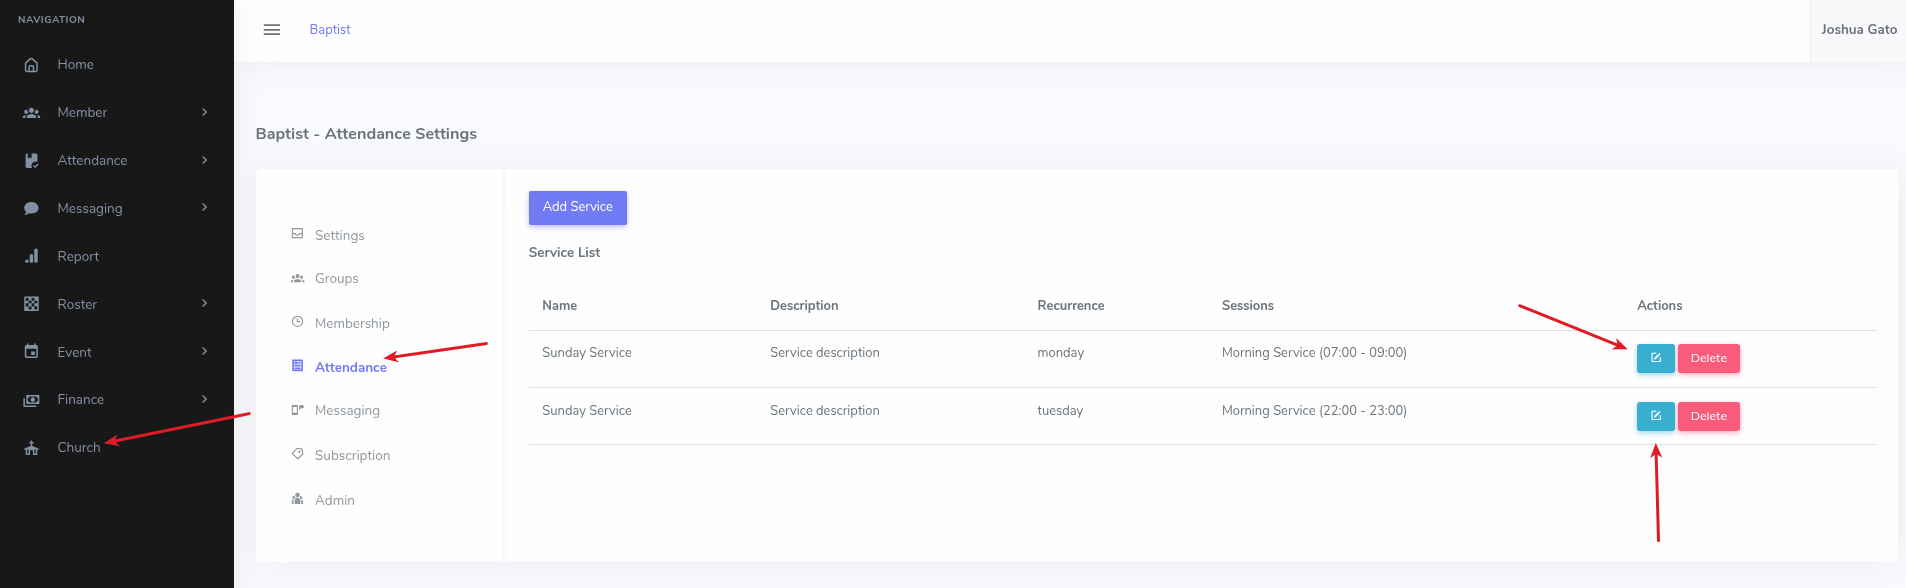Click the Groups people icon
The height and width of the screenshot is (588, 1906).
coord(297,278)
